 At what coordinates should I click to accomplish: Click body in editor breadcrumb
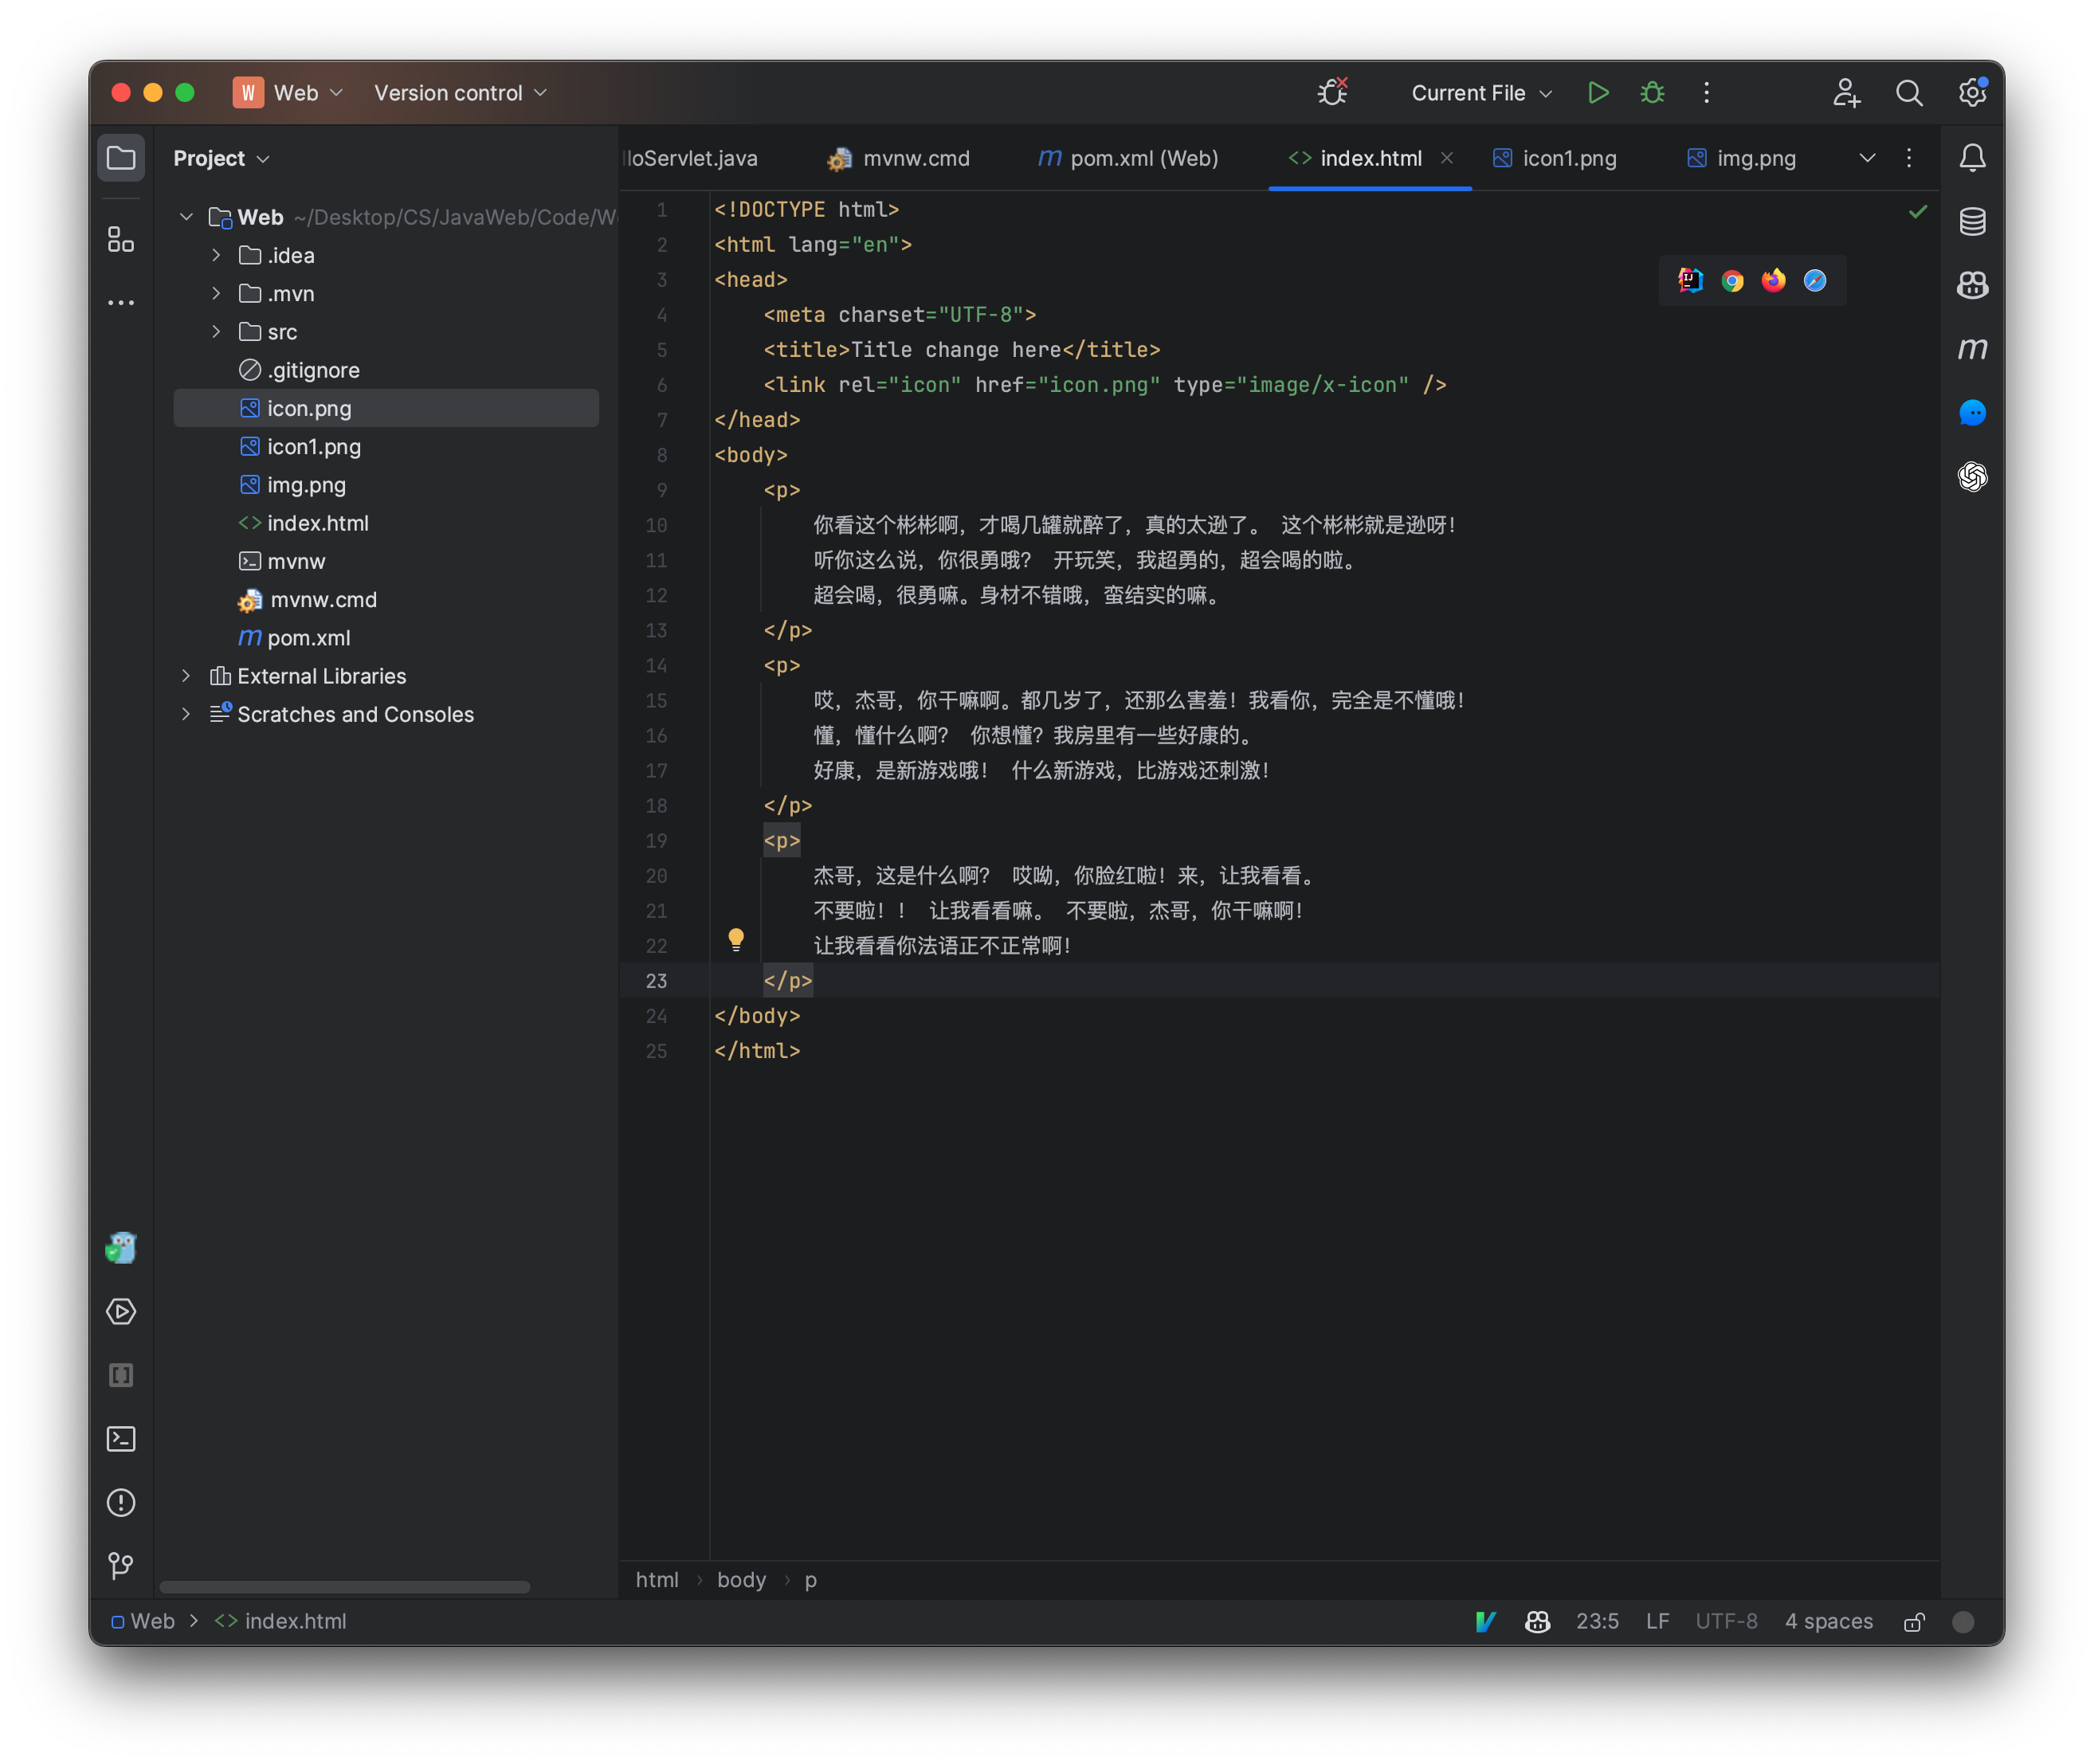coord(741,1579)
